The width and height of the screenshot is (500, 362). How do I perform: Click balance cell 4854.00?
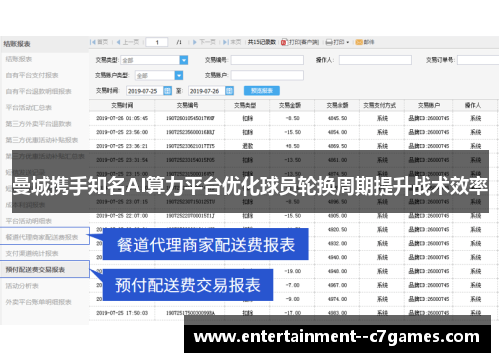click(x=337, y=132)
